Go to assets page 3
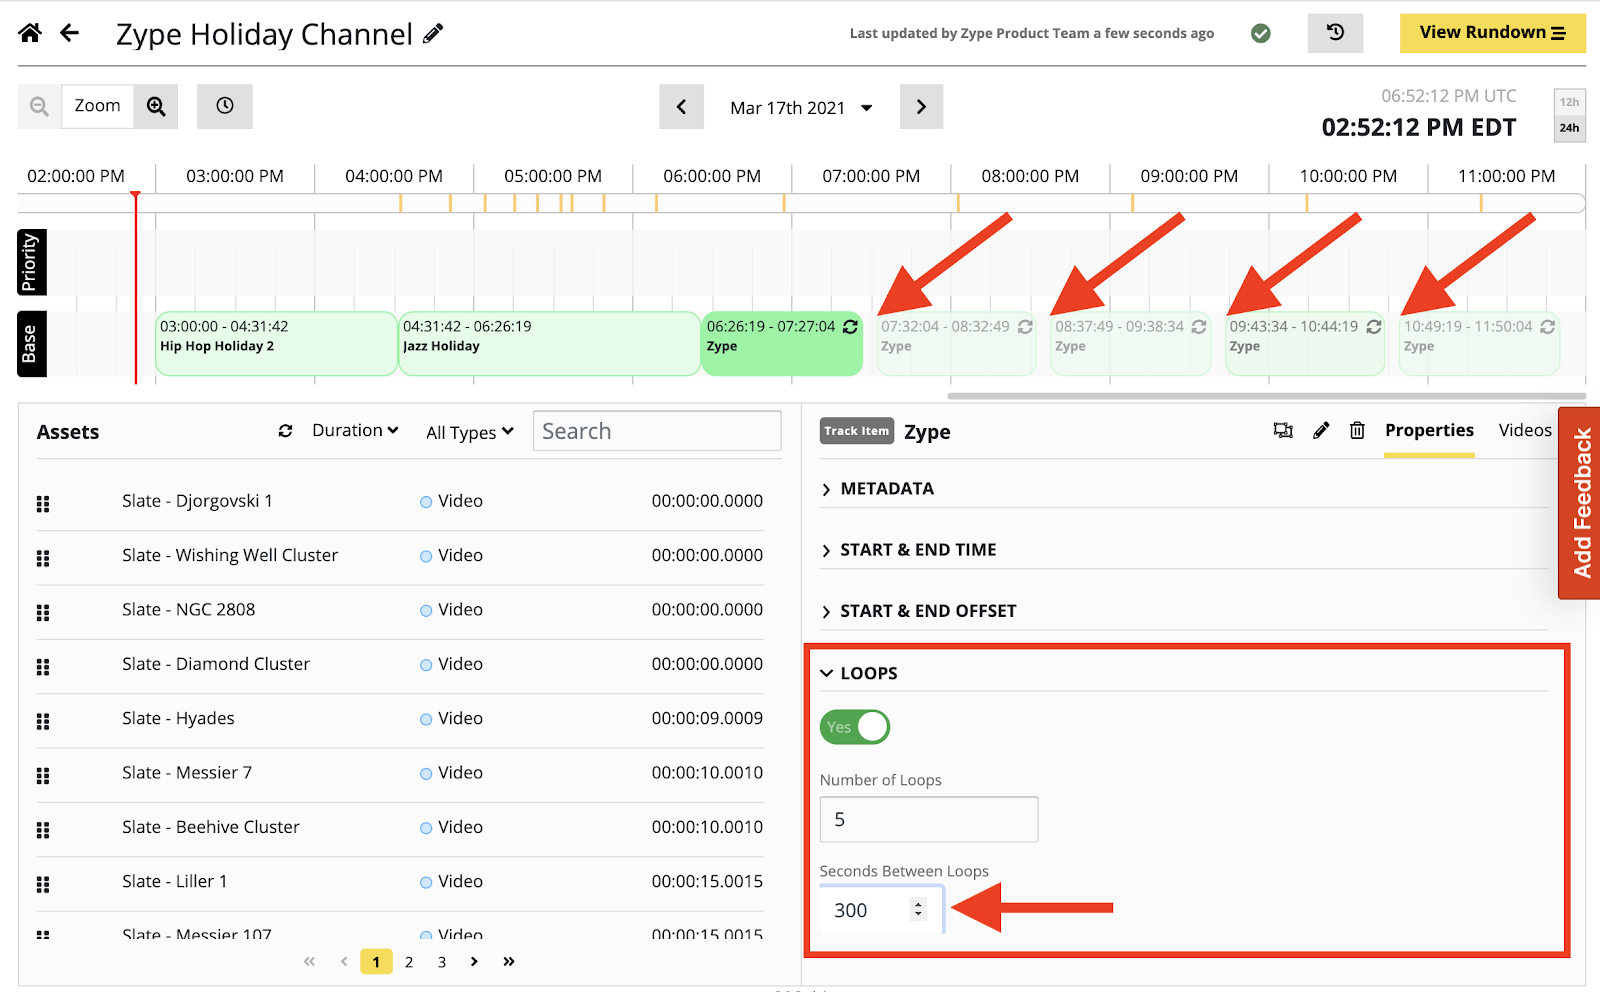The image size is (1600, 992). coord(442,962)
